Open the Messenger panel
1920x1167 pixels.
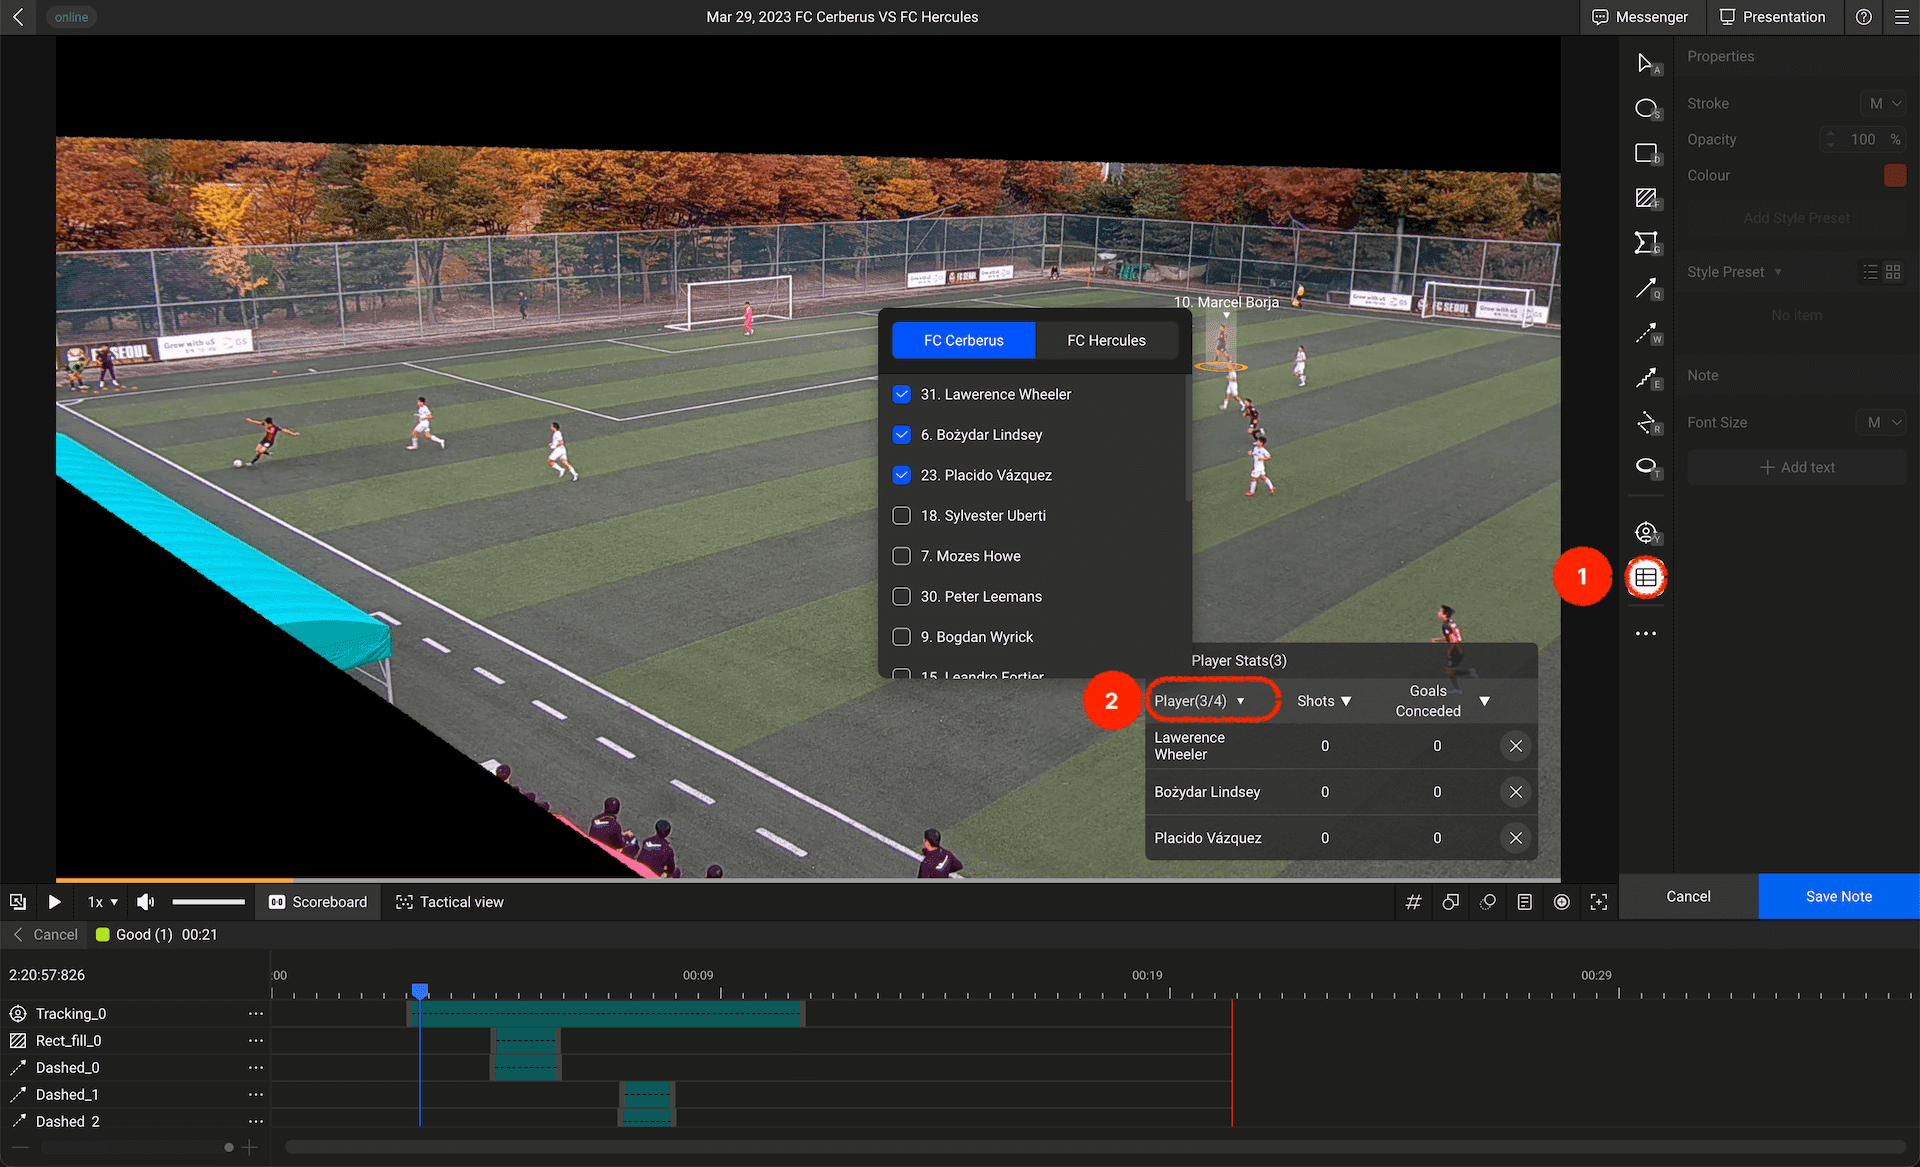click(x=1640, y=17)
